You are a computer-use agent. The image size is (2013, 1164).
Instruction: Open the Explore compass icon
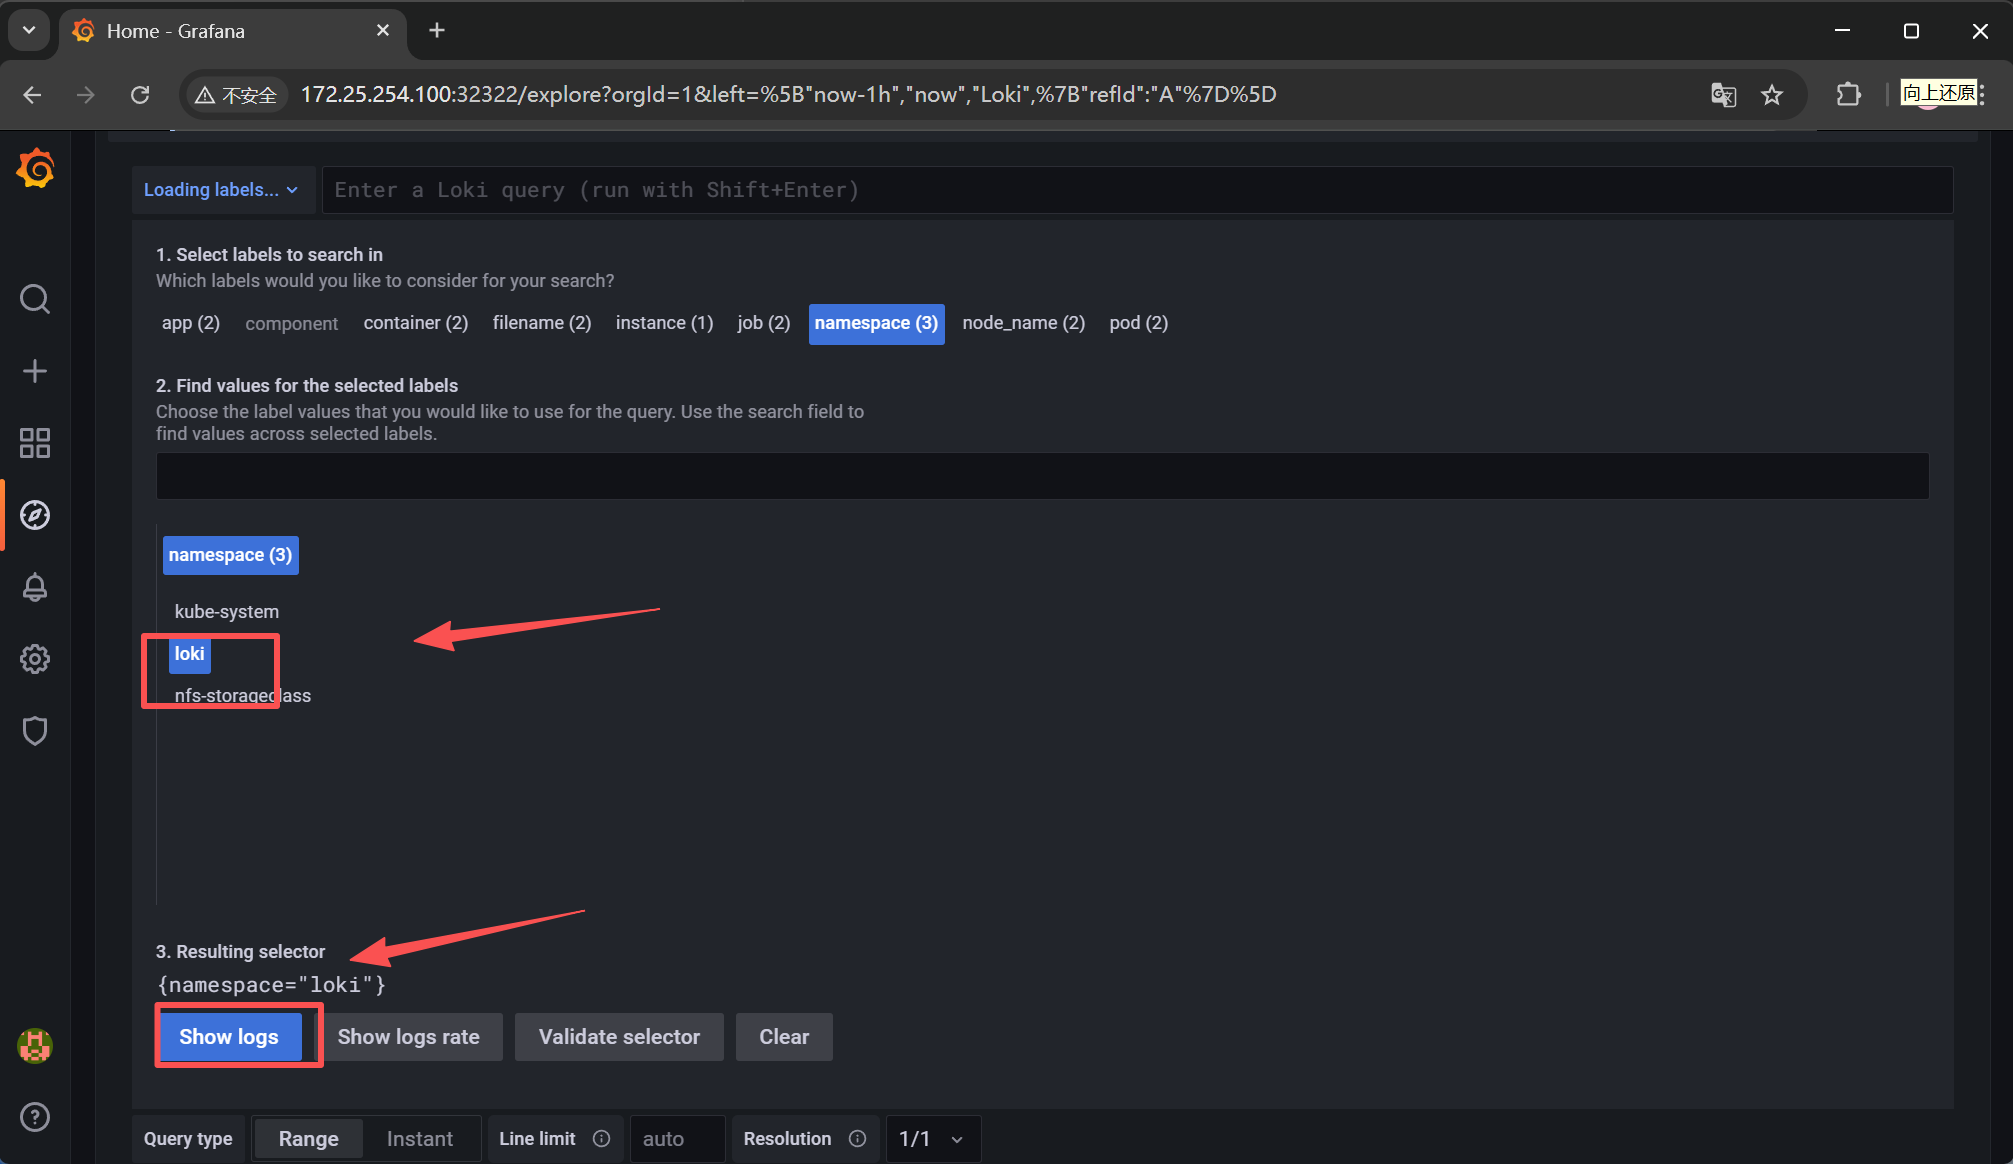click(x=35, y=515)
